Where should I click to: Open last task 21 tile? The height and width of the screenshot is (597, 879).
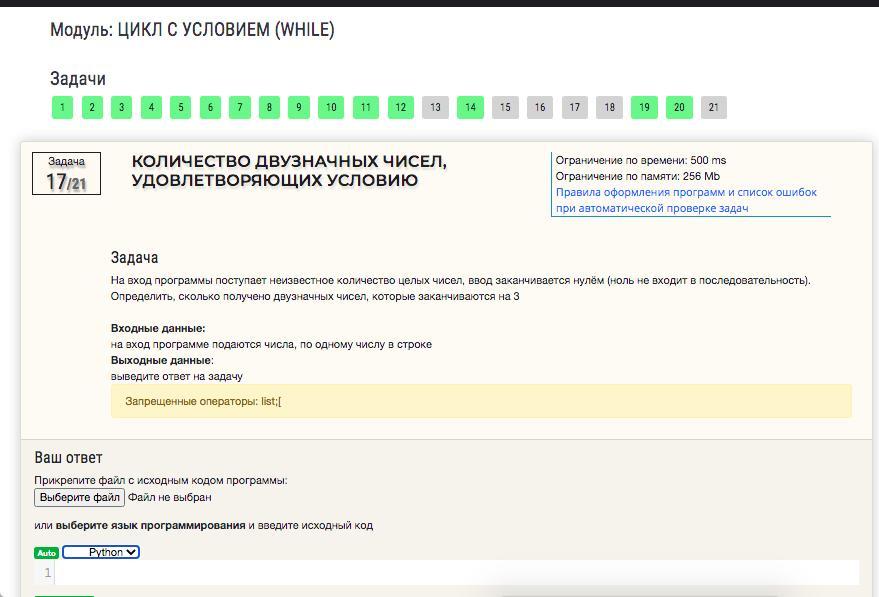click(x=713, y=107)
